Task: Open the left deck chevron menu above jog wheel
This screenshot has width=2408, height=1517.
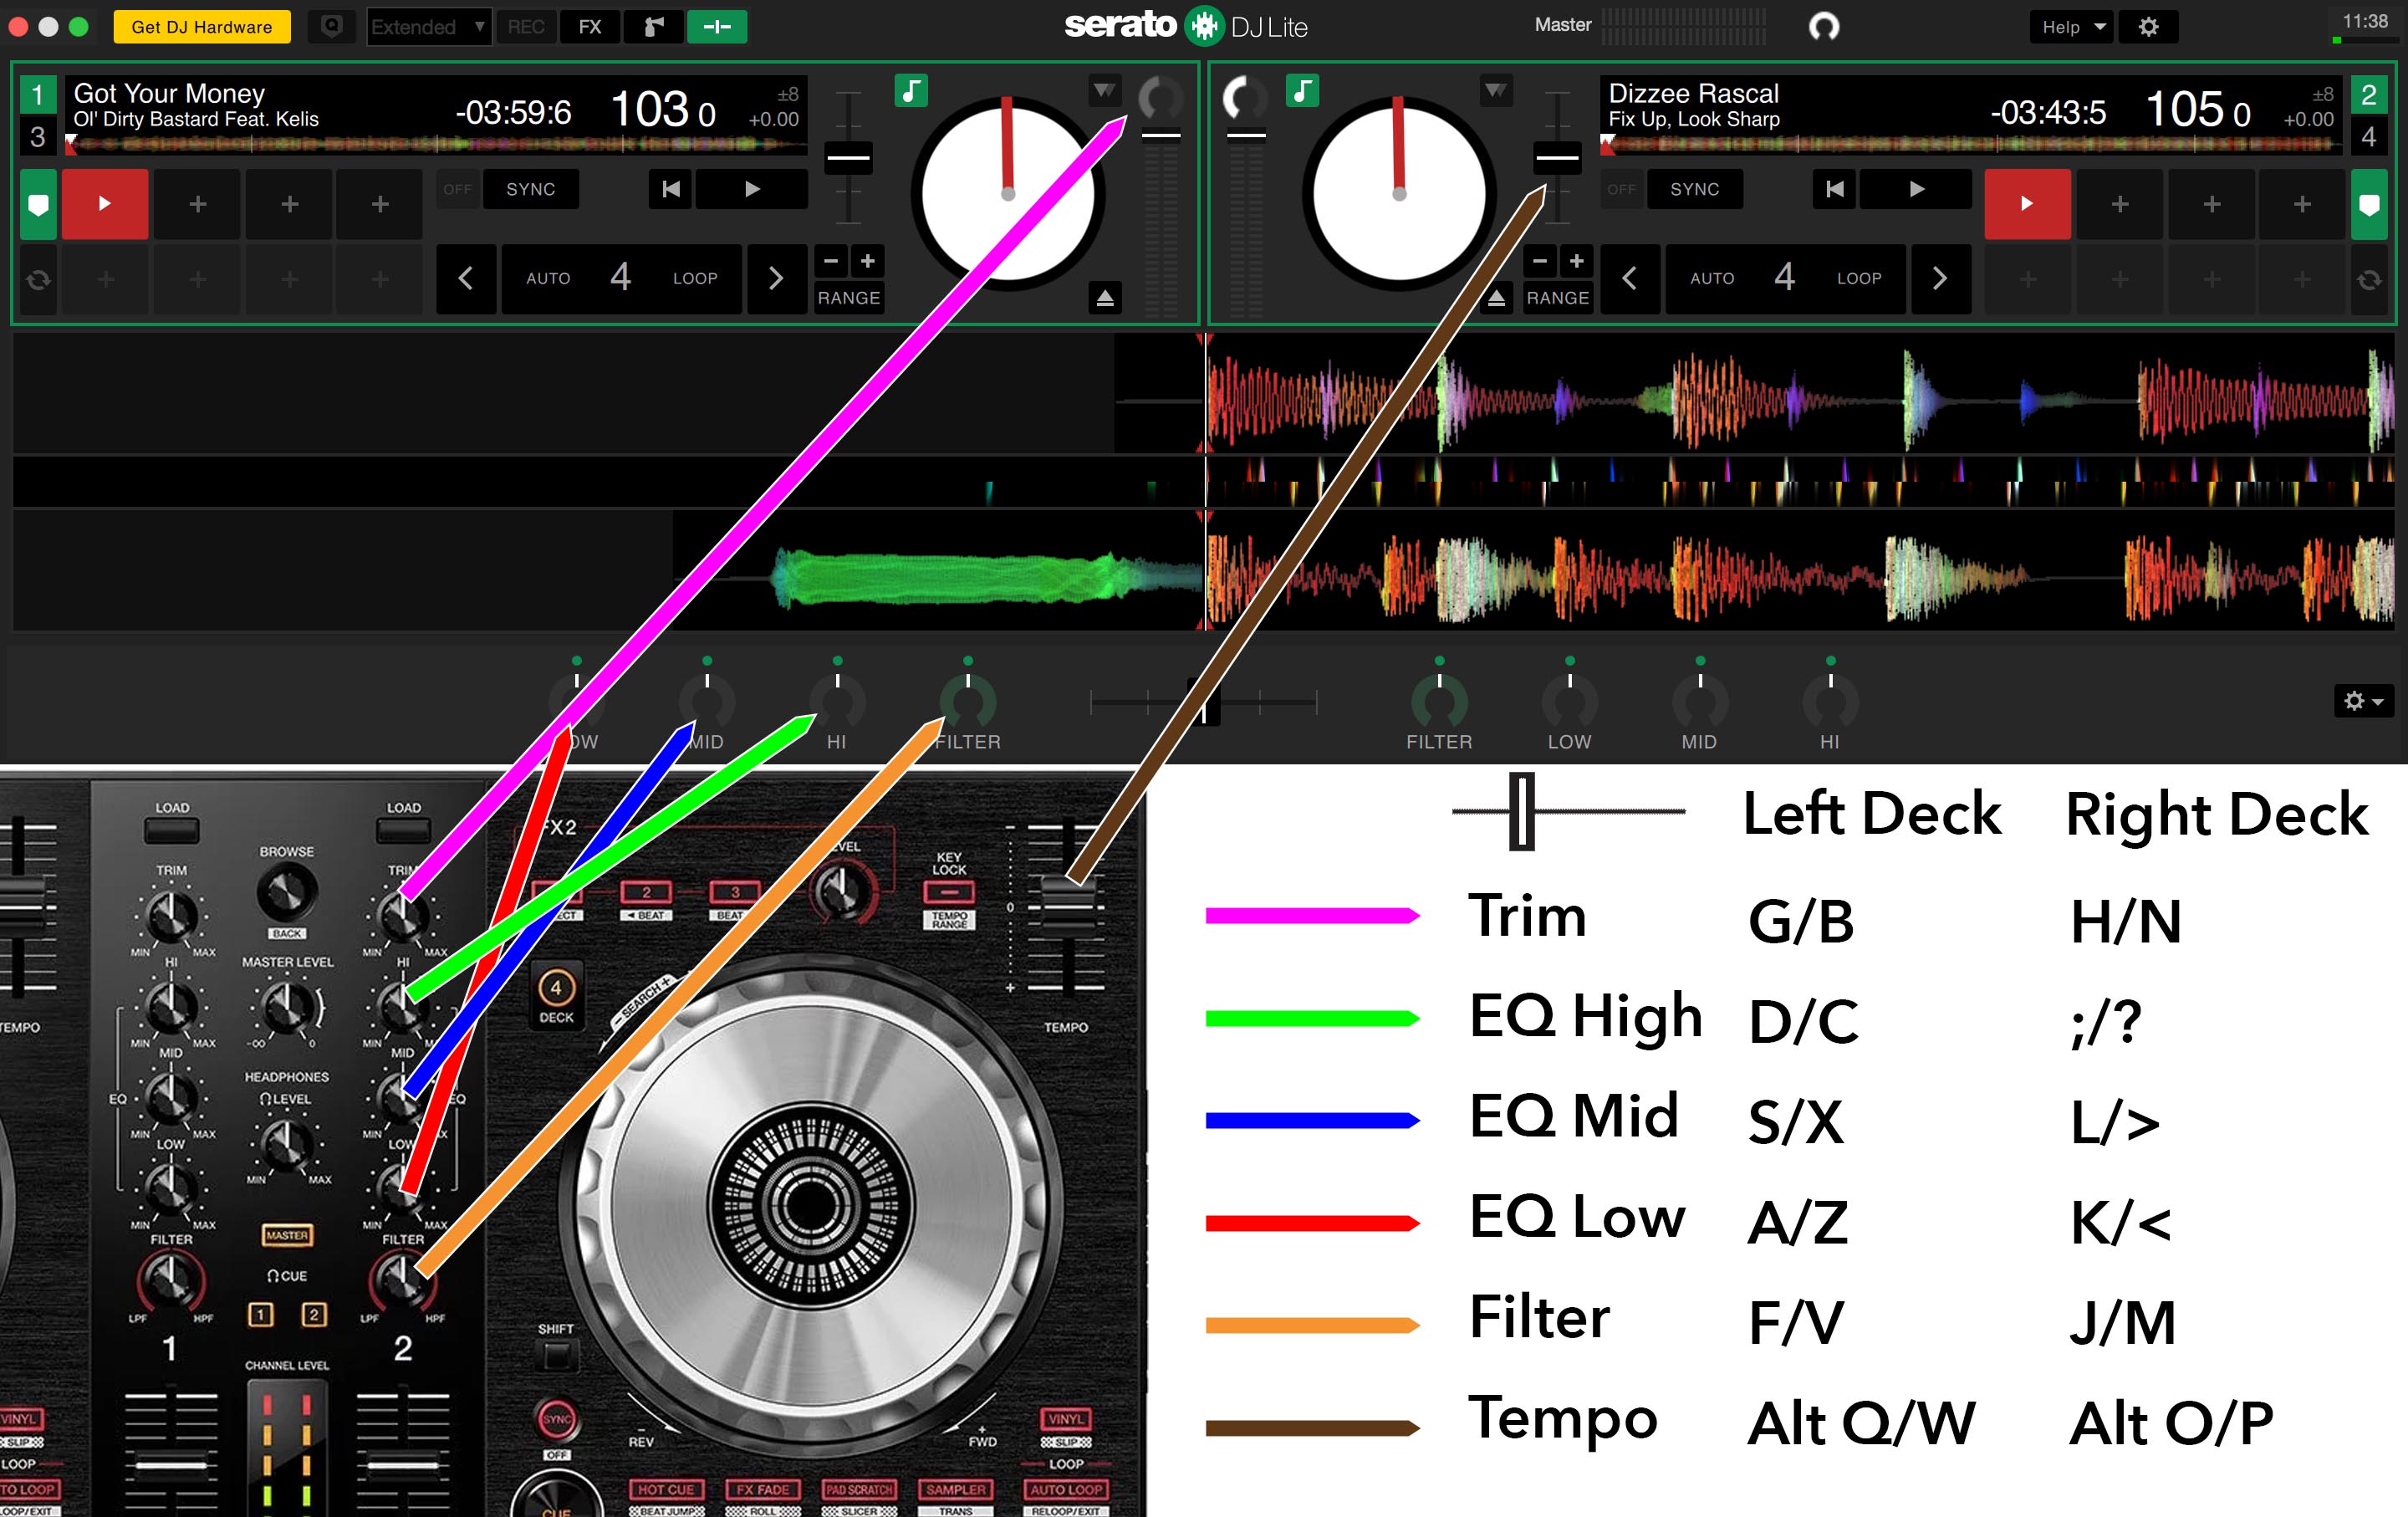Action: pyautogui.click(x=1104, y=90)
